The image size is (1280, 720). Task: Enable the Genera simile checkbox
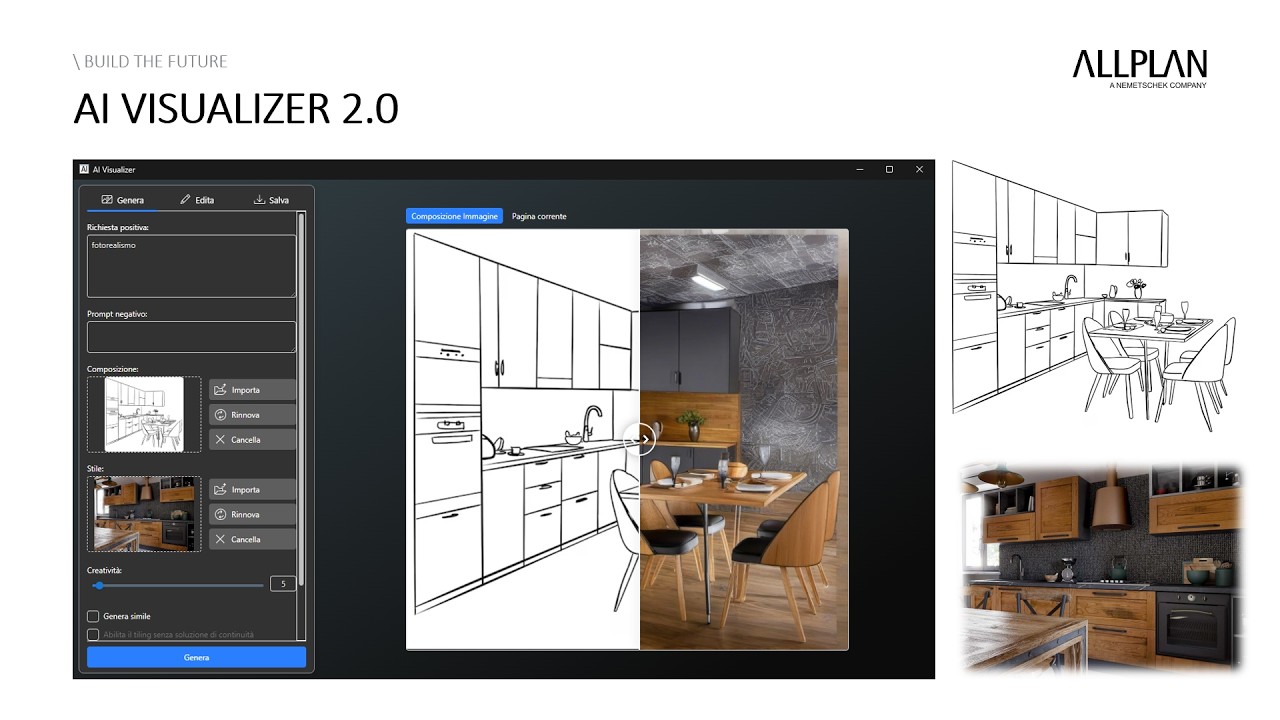pyautogui.click(x=93, y=616)
